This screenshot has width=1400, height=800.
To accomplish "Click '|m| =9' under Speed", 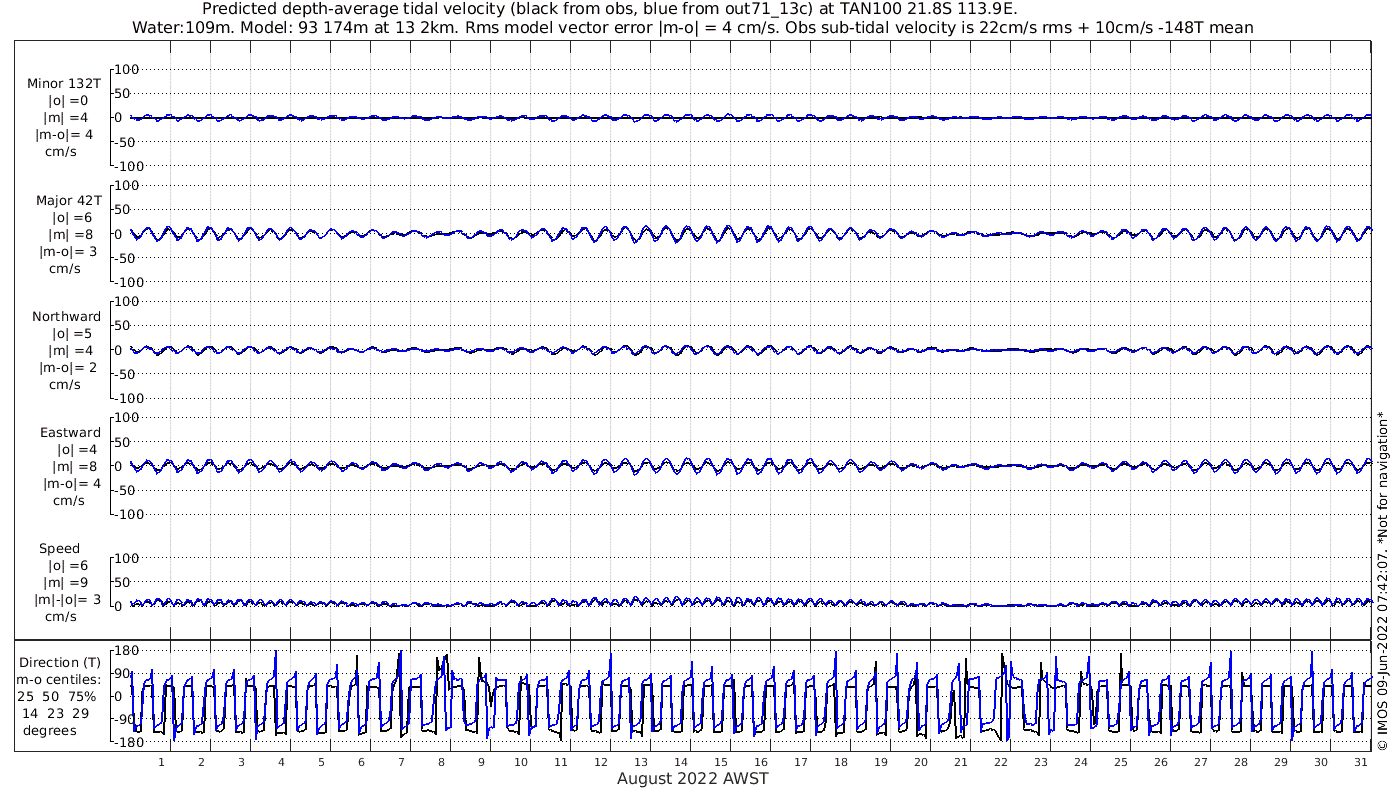I will 69,583.
